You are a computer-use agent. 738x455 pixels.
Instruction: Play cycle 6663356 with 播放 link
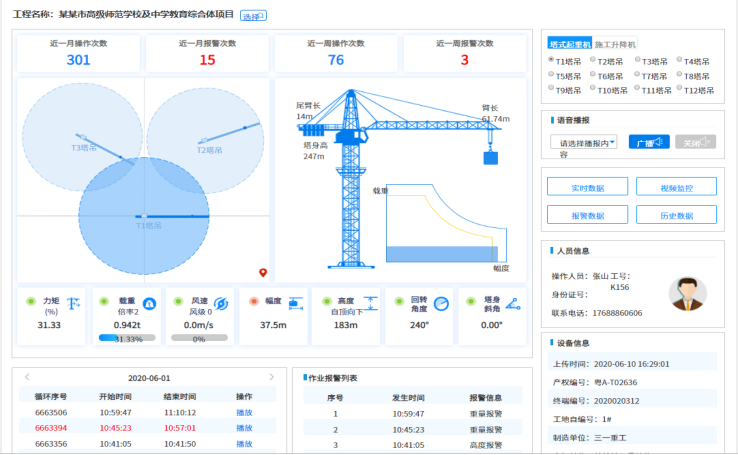244,444
